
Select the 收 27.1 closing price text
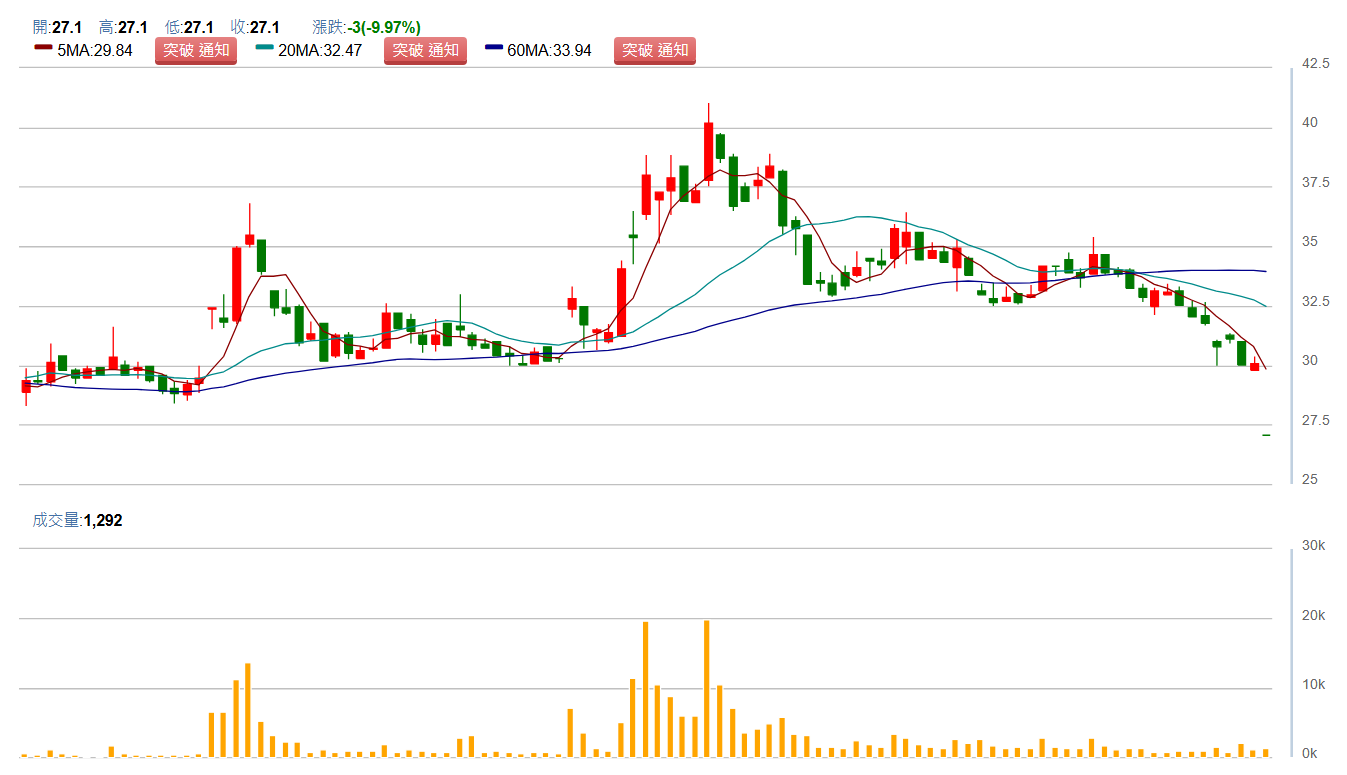255,27
